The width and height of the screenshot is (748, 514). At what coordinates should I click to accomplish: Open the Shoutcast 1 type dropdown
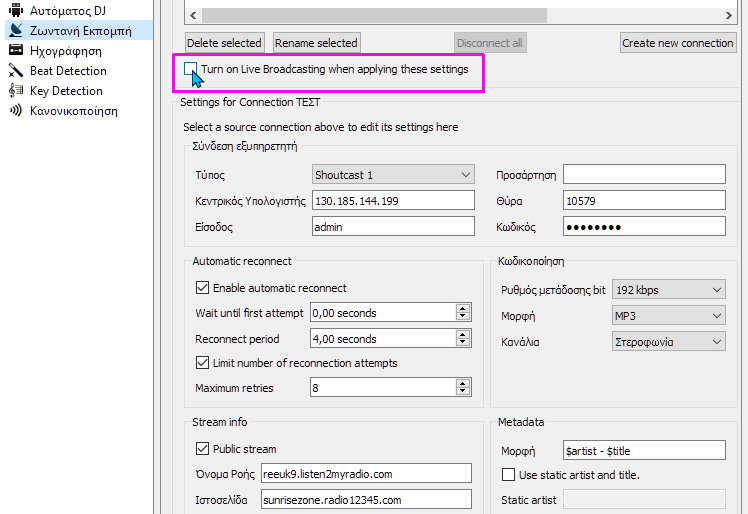tap(393, 175)
